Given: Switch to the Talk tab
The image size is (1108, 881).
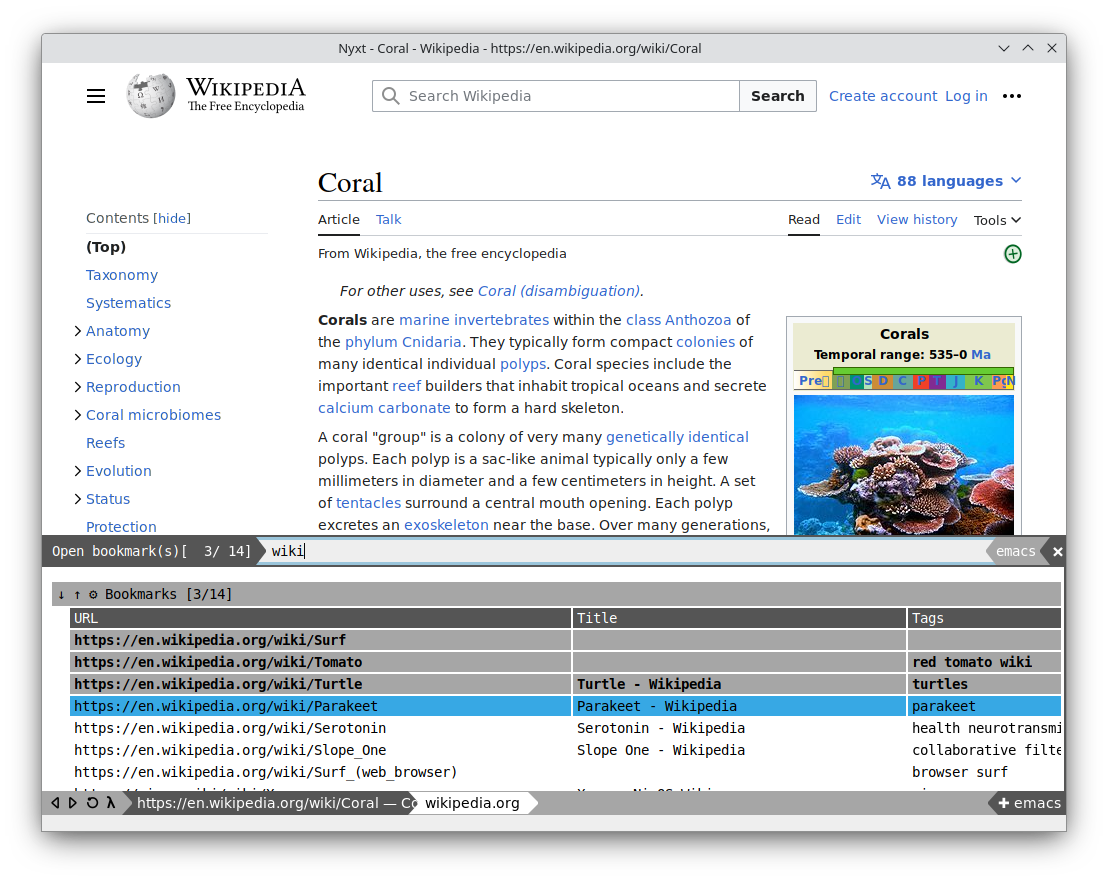Looking at the screenshot, I should 388,220.
